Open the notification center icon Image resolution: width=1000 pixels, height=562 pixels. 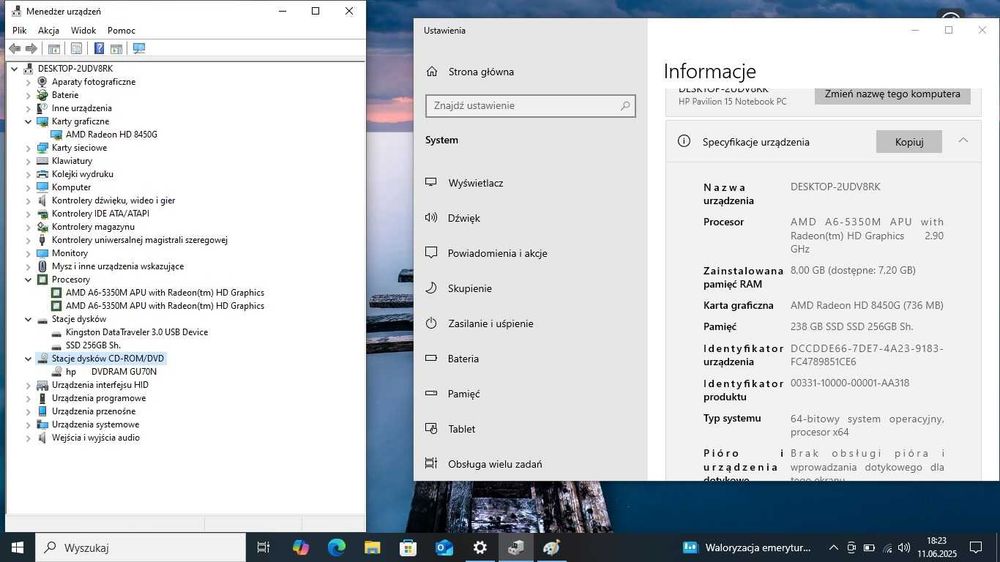pos(975,547)
